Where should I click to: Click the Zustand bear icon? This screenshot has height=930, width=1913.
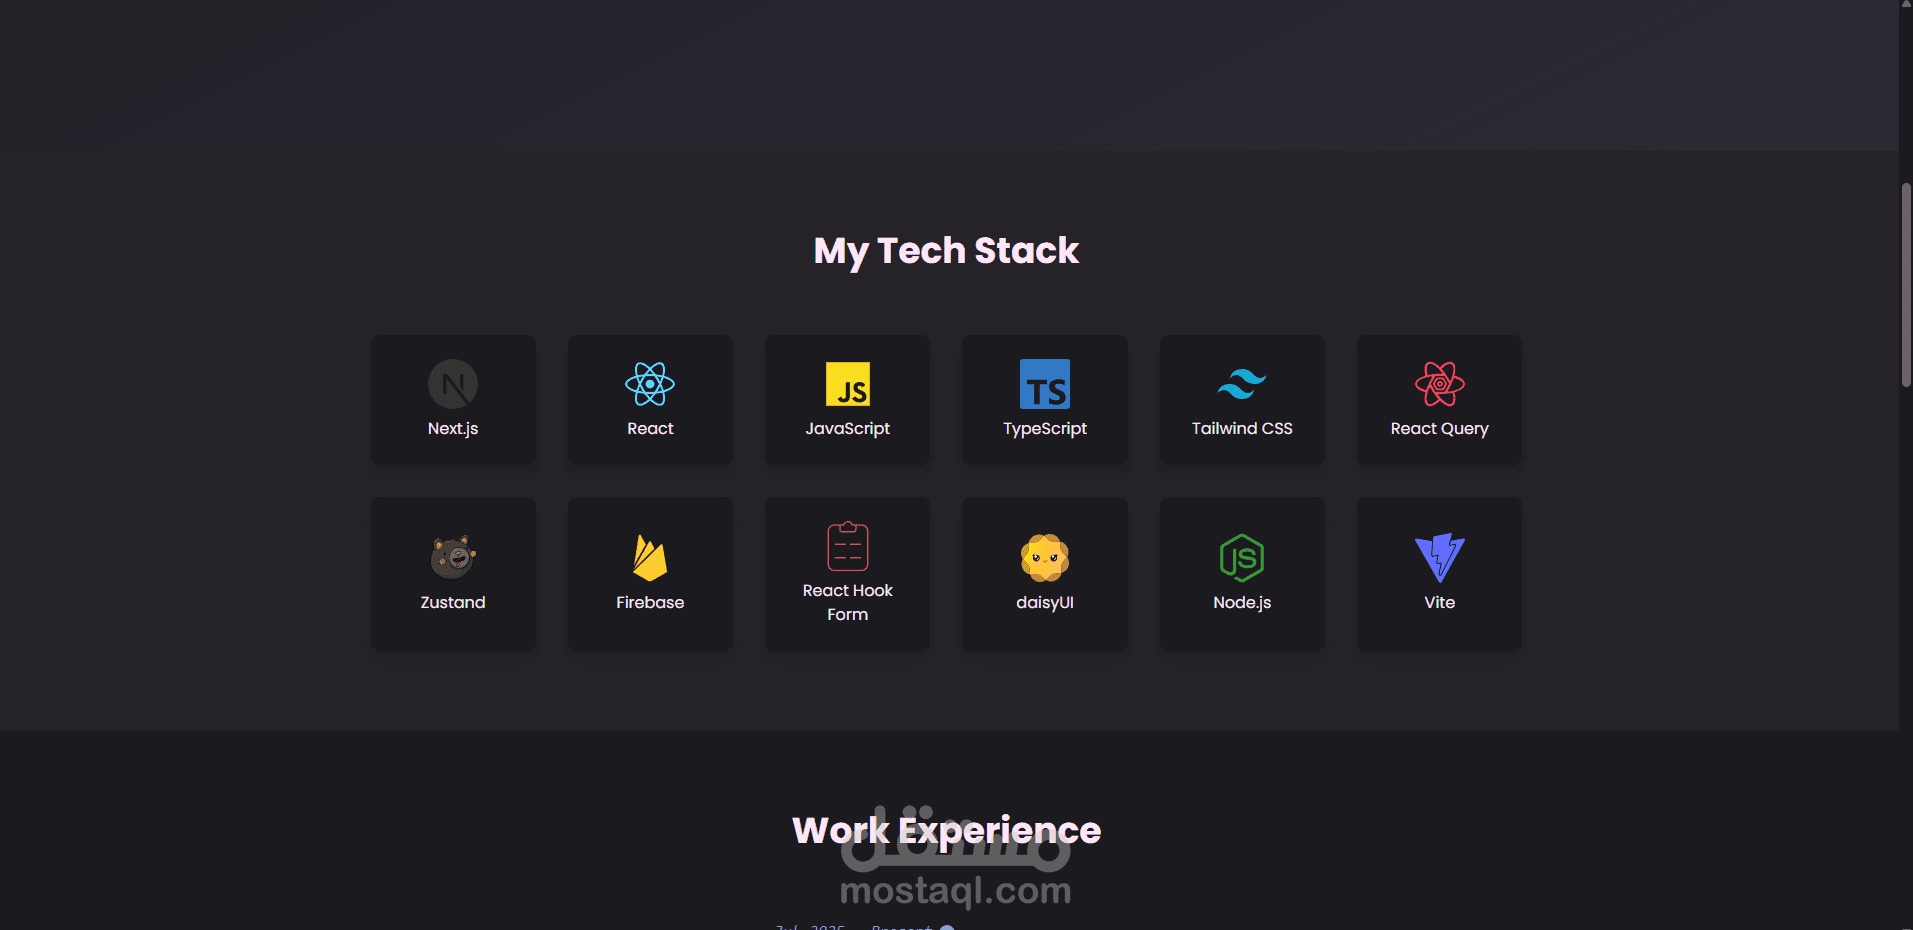point(453,557)
